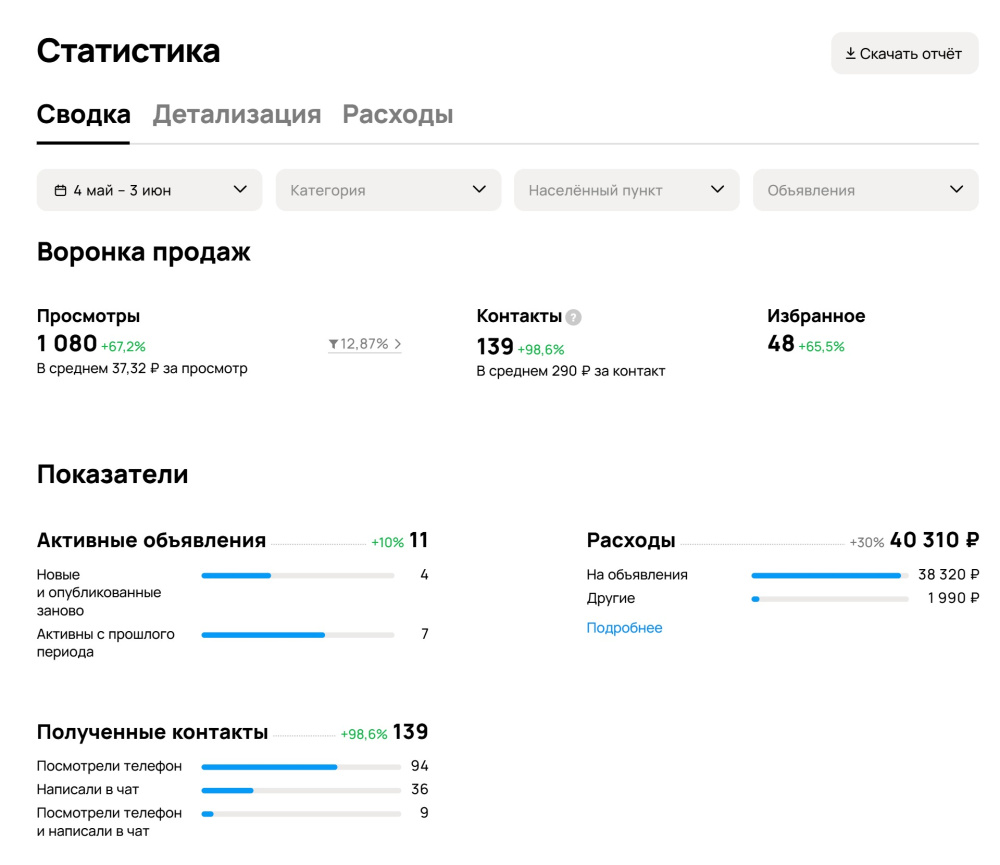This screenshot has height=865, width=1000.
Task: Click the Избранное label
Action: (816, 316)
